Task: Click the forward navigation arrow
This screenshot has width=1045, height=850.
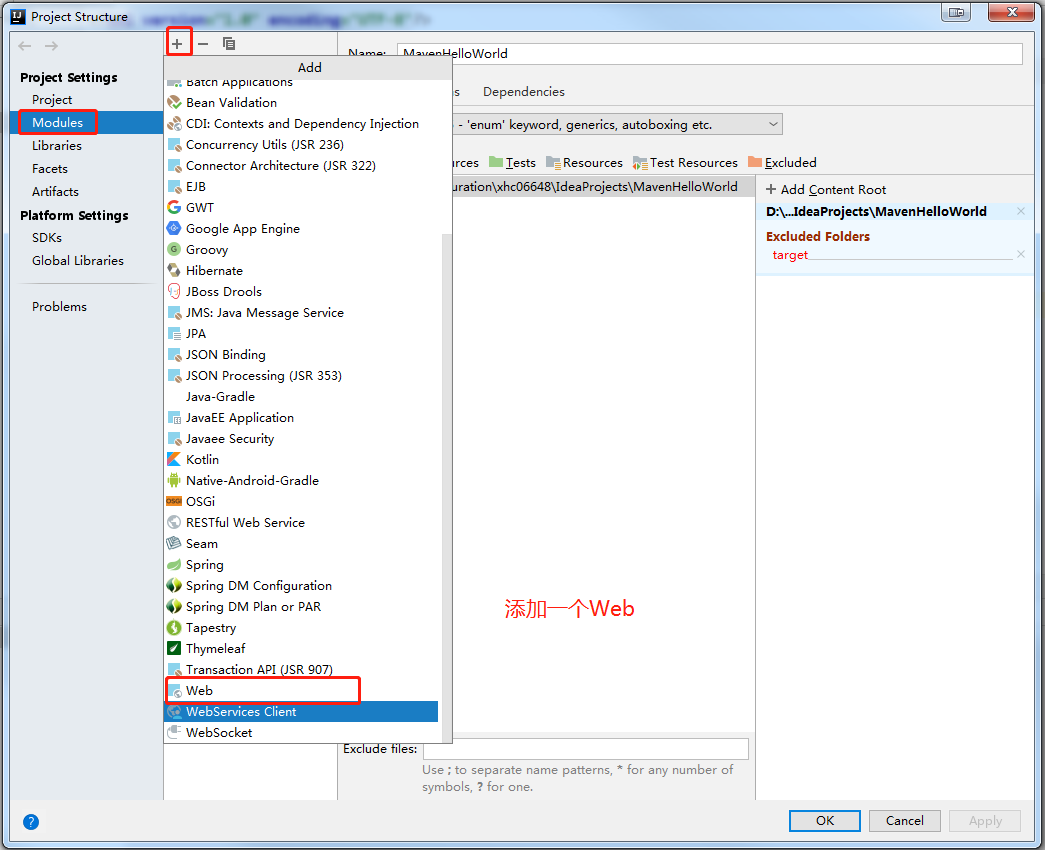Action: [51, 46]
